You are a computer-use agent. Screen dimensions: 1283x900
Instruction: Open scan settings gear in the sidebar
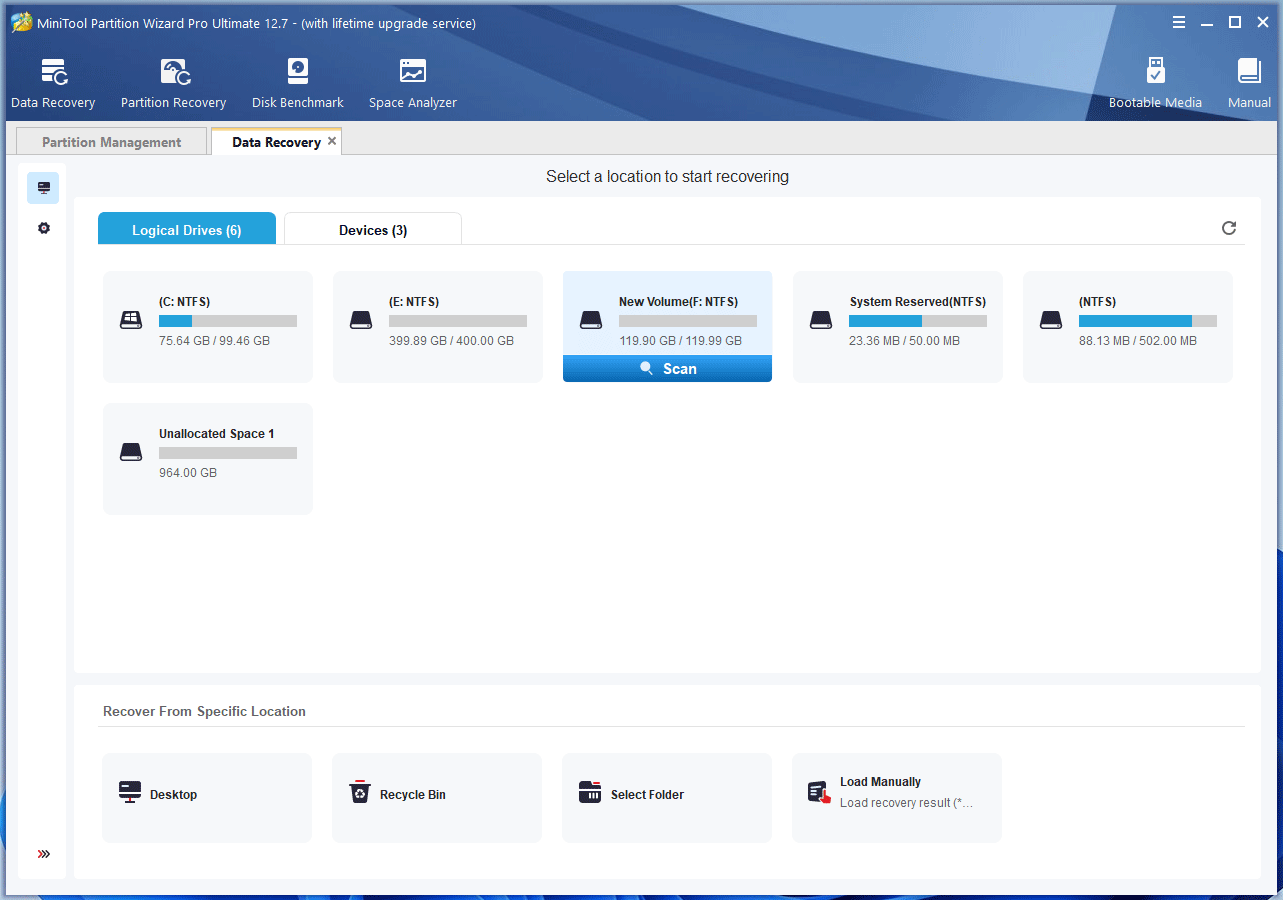click(43, 228)
